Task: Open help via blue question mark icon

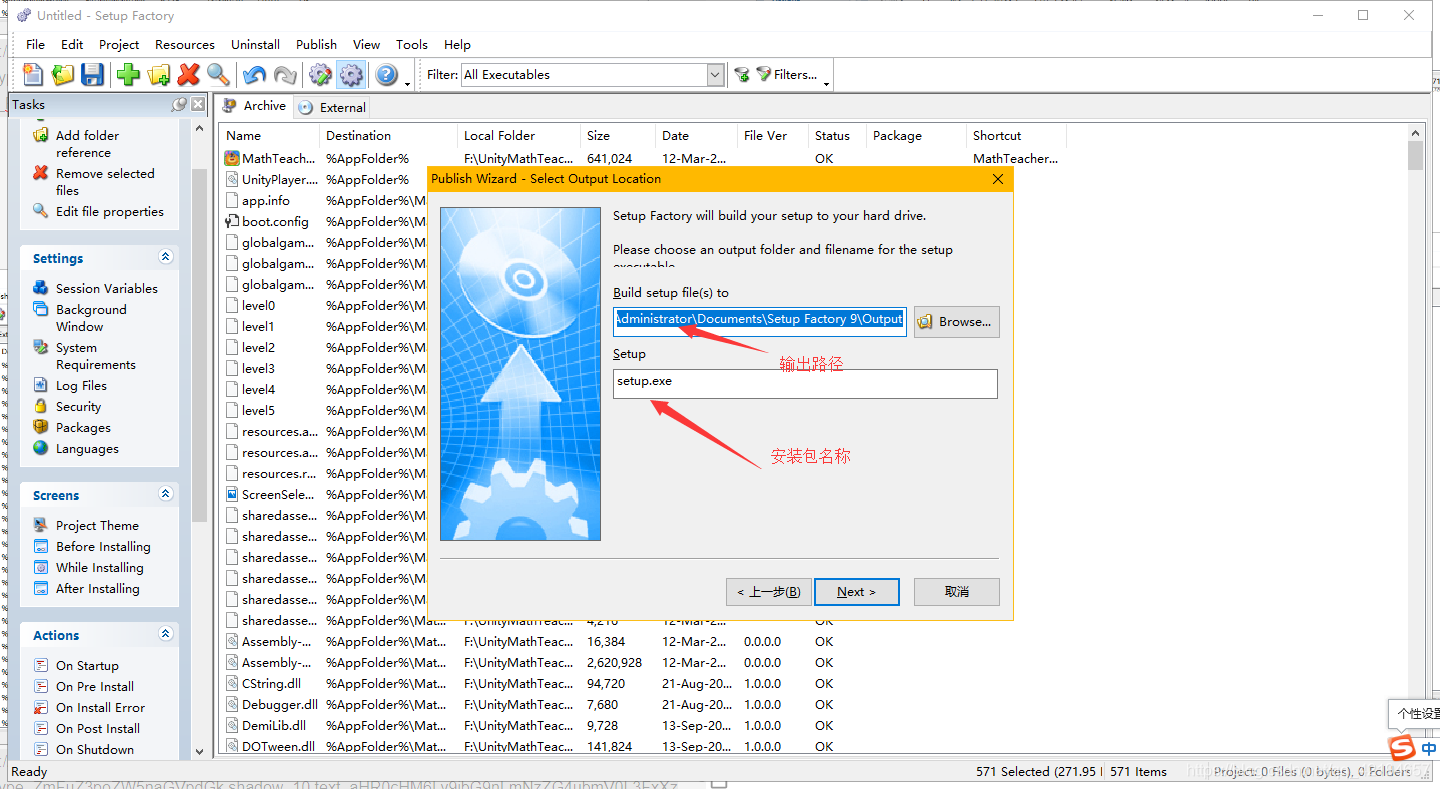Action: pyautogui.click(x=386, y=74)
